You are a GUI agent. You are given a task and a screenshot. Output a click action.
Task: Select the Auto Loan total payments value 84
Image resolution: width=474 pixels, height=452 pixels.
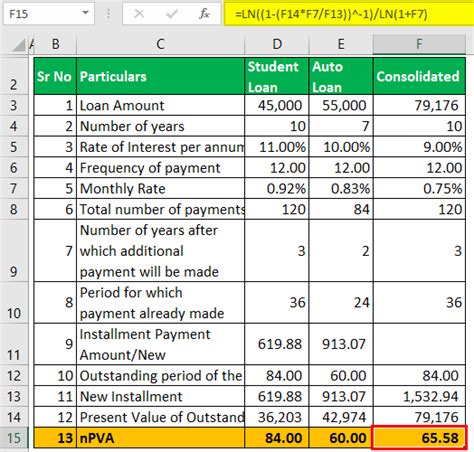[x=341, y=209]
